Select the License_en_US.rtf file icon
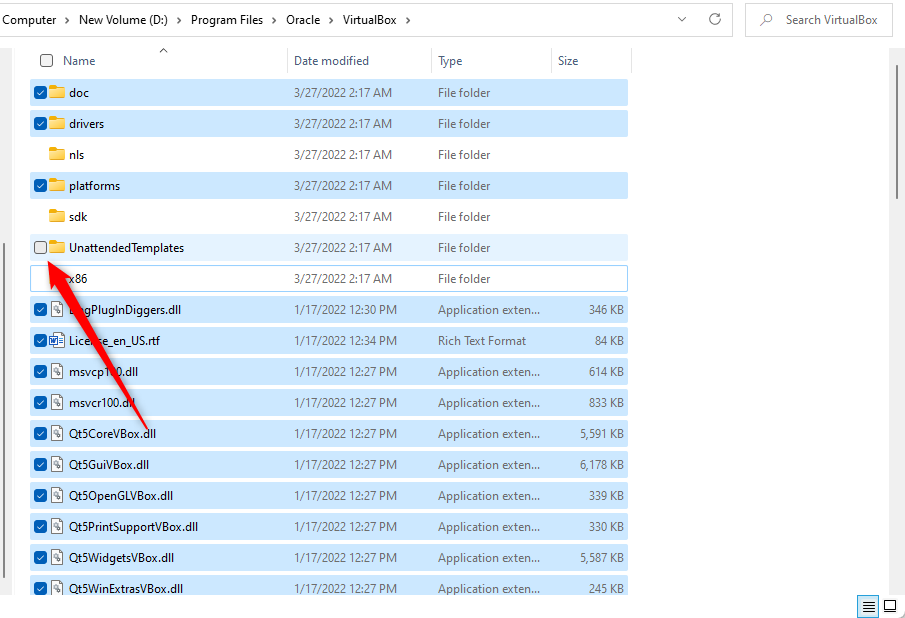Screen dimensions: 905x618 point(57,341)
